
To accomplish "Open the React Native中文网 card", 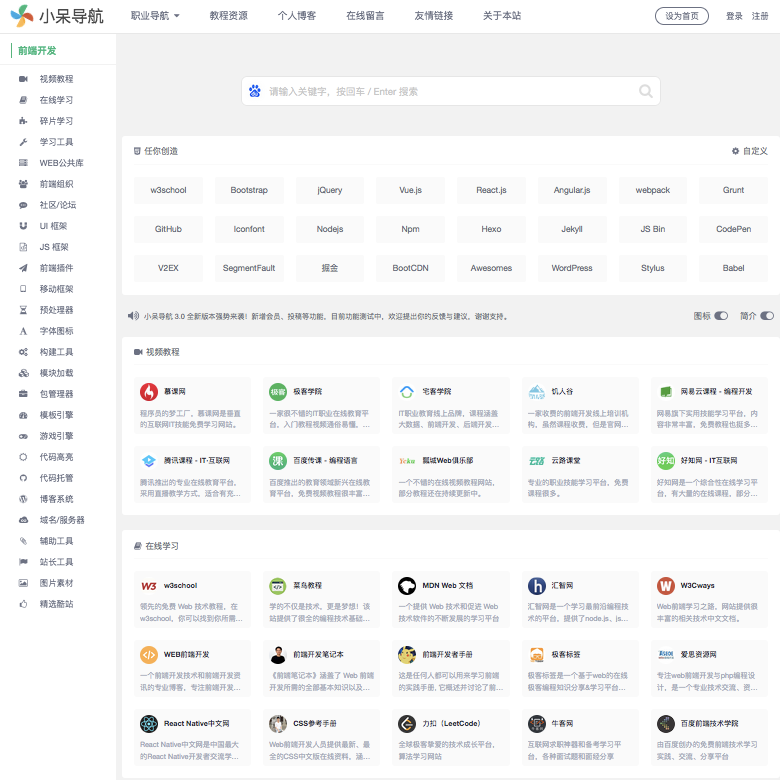I will (x=193, y=737).
